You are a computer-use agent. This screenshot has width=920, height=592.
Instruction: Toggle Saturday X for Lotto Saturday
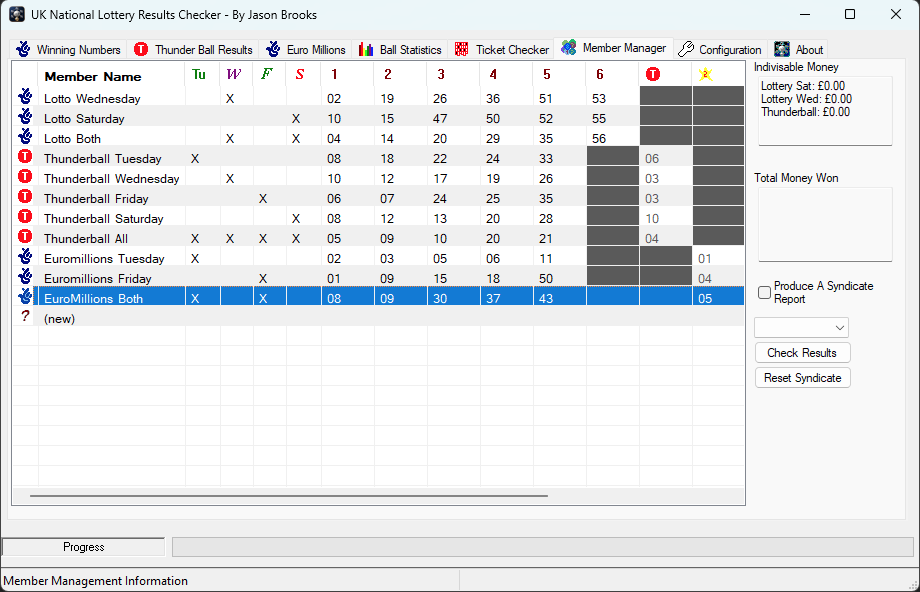296,119
